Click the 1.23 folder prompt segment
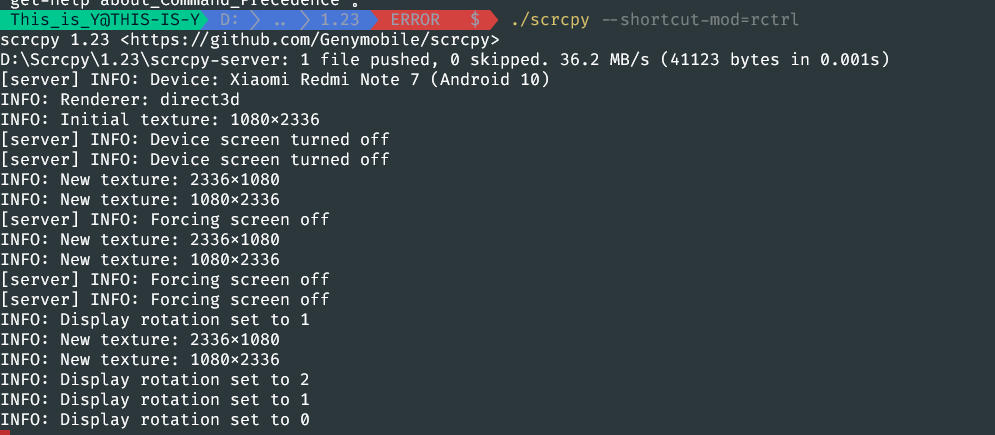The height and width of the screenshot is (435, 995). (340, 20)
